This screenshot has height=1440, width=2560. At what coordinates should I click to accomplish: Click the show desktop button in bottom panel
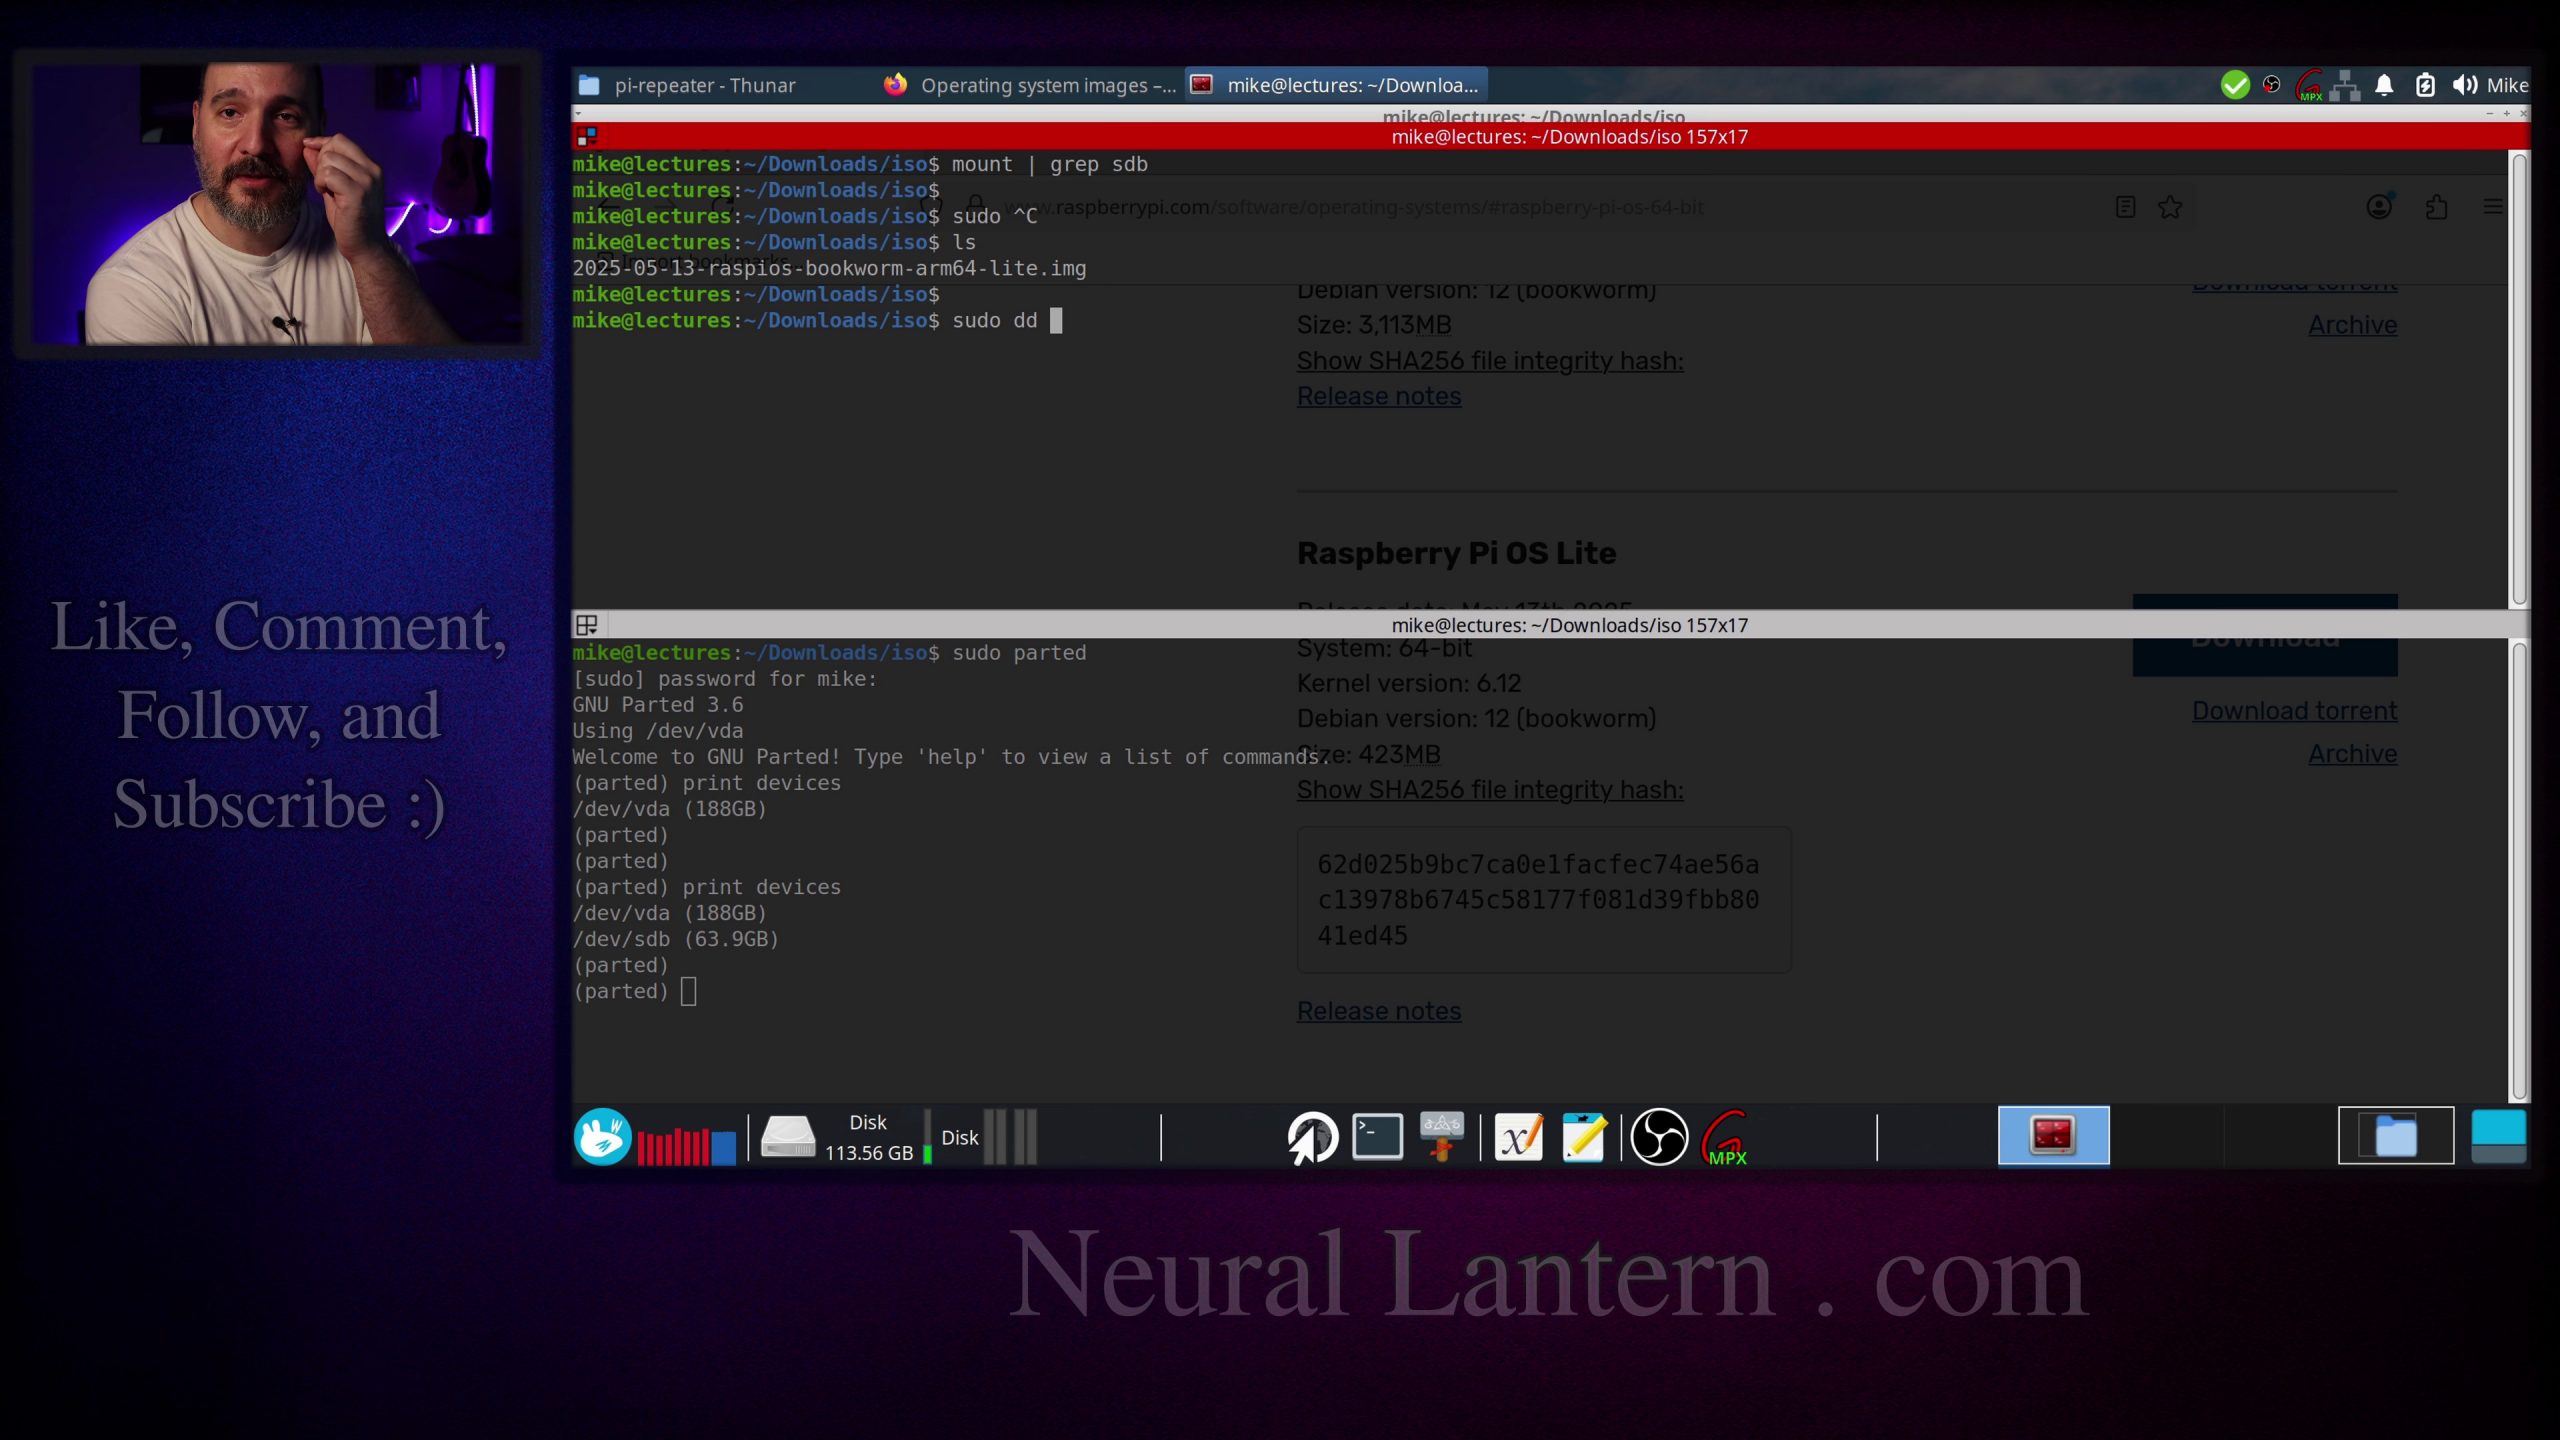pos(2498,1136)
